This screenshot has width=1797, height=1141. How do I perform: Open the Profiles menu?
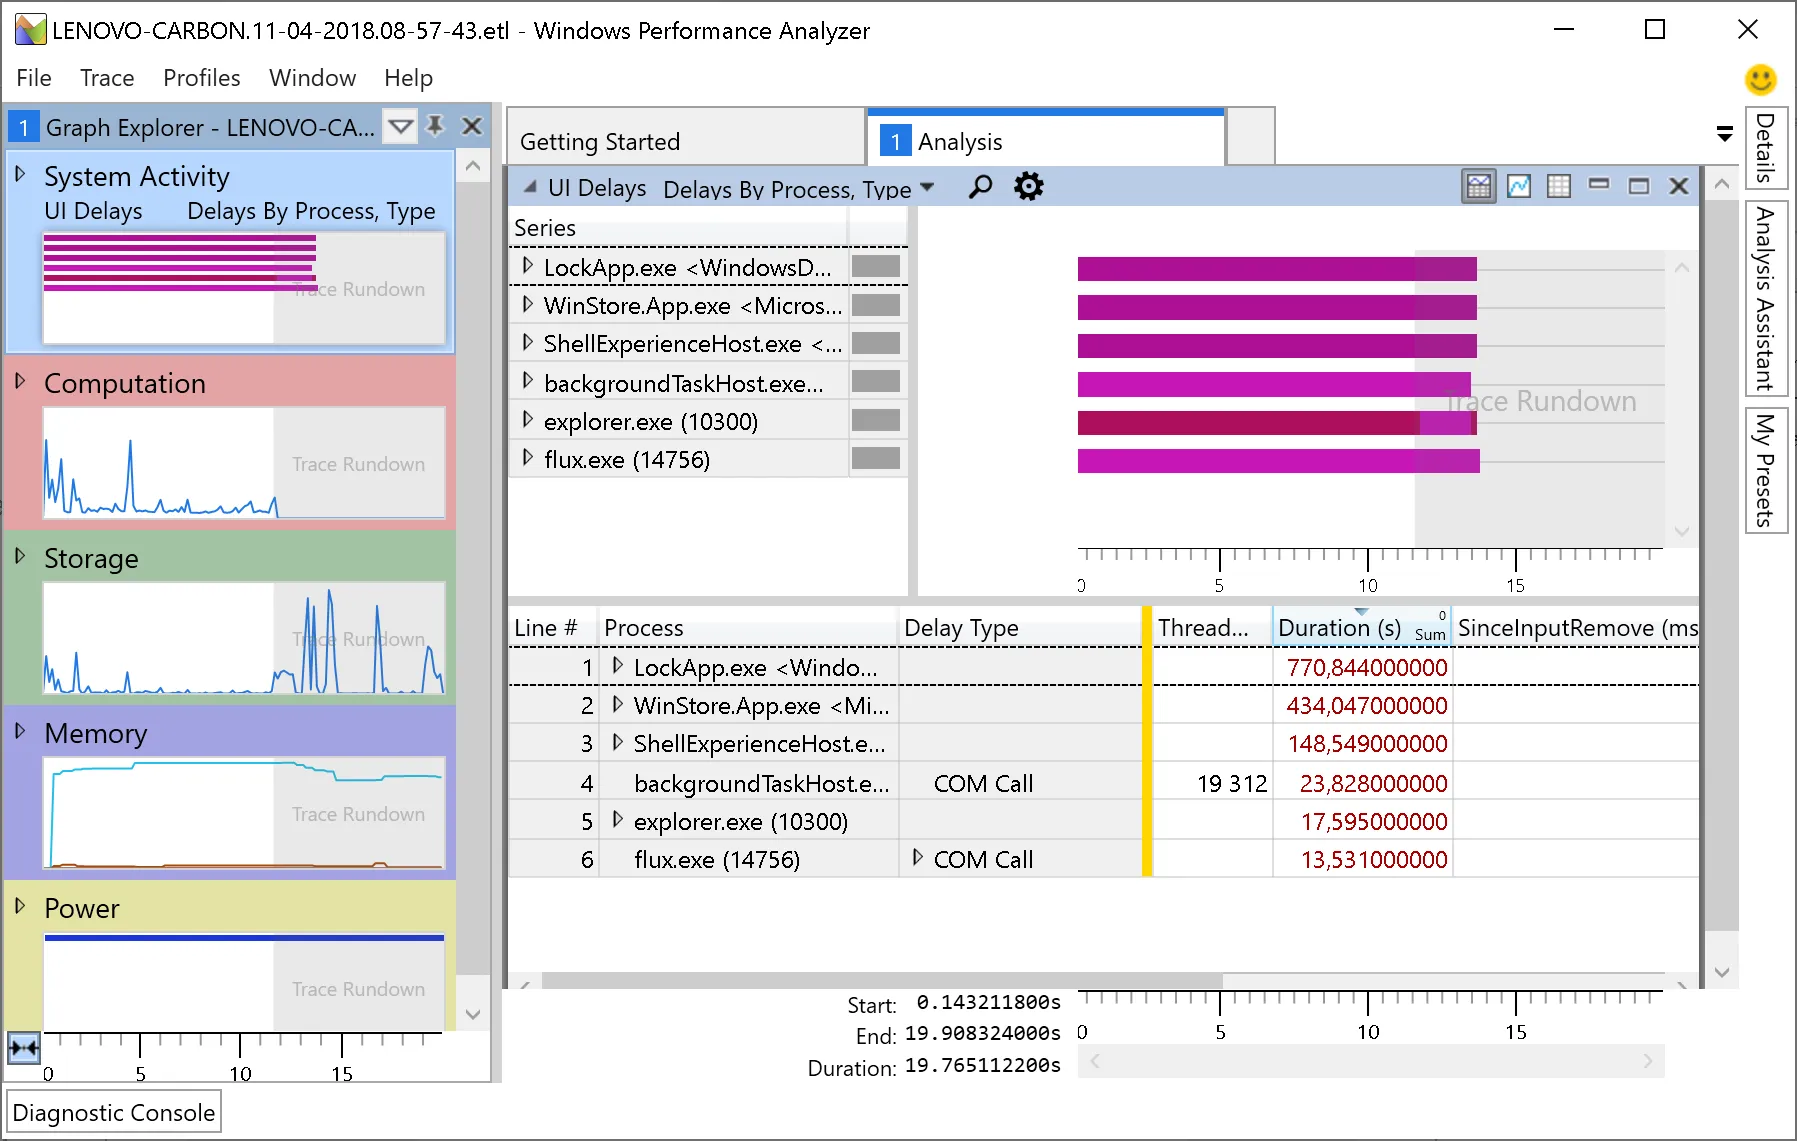(x=202, y=78)
